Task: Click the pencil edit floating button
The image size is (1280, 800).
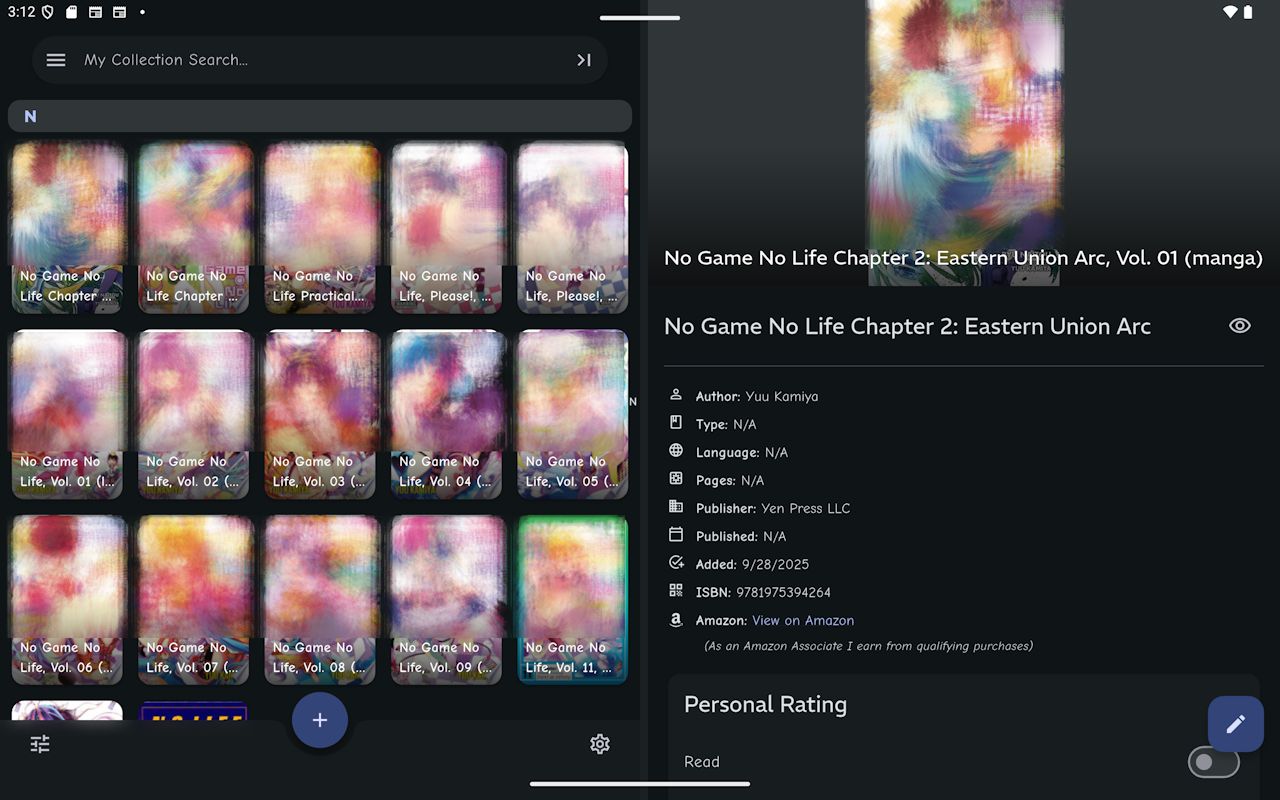Action: tap(1235, 723)
